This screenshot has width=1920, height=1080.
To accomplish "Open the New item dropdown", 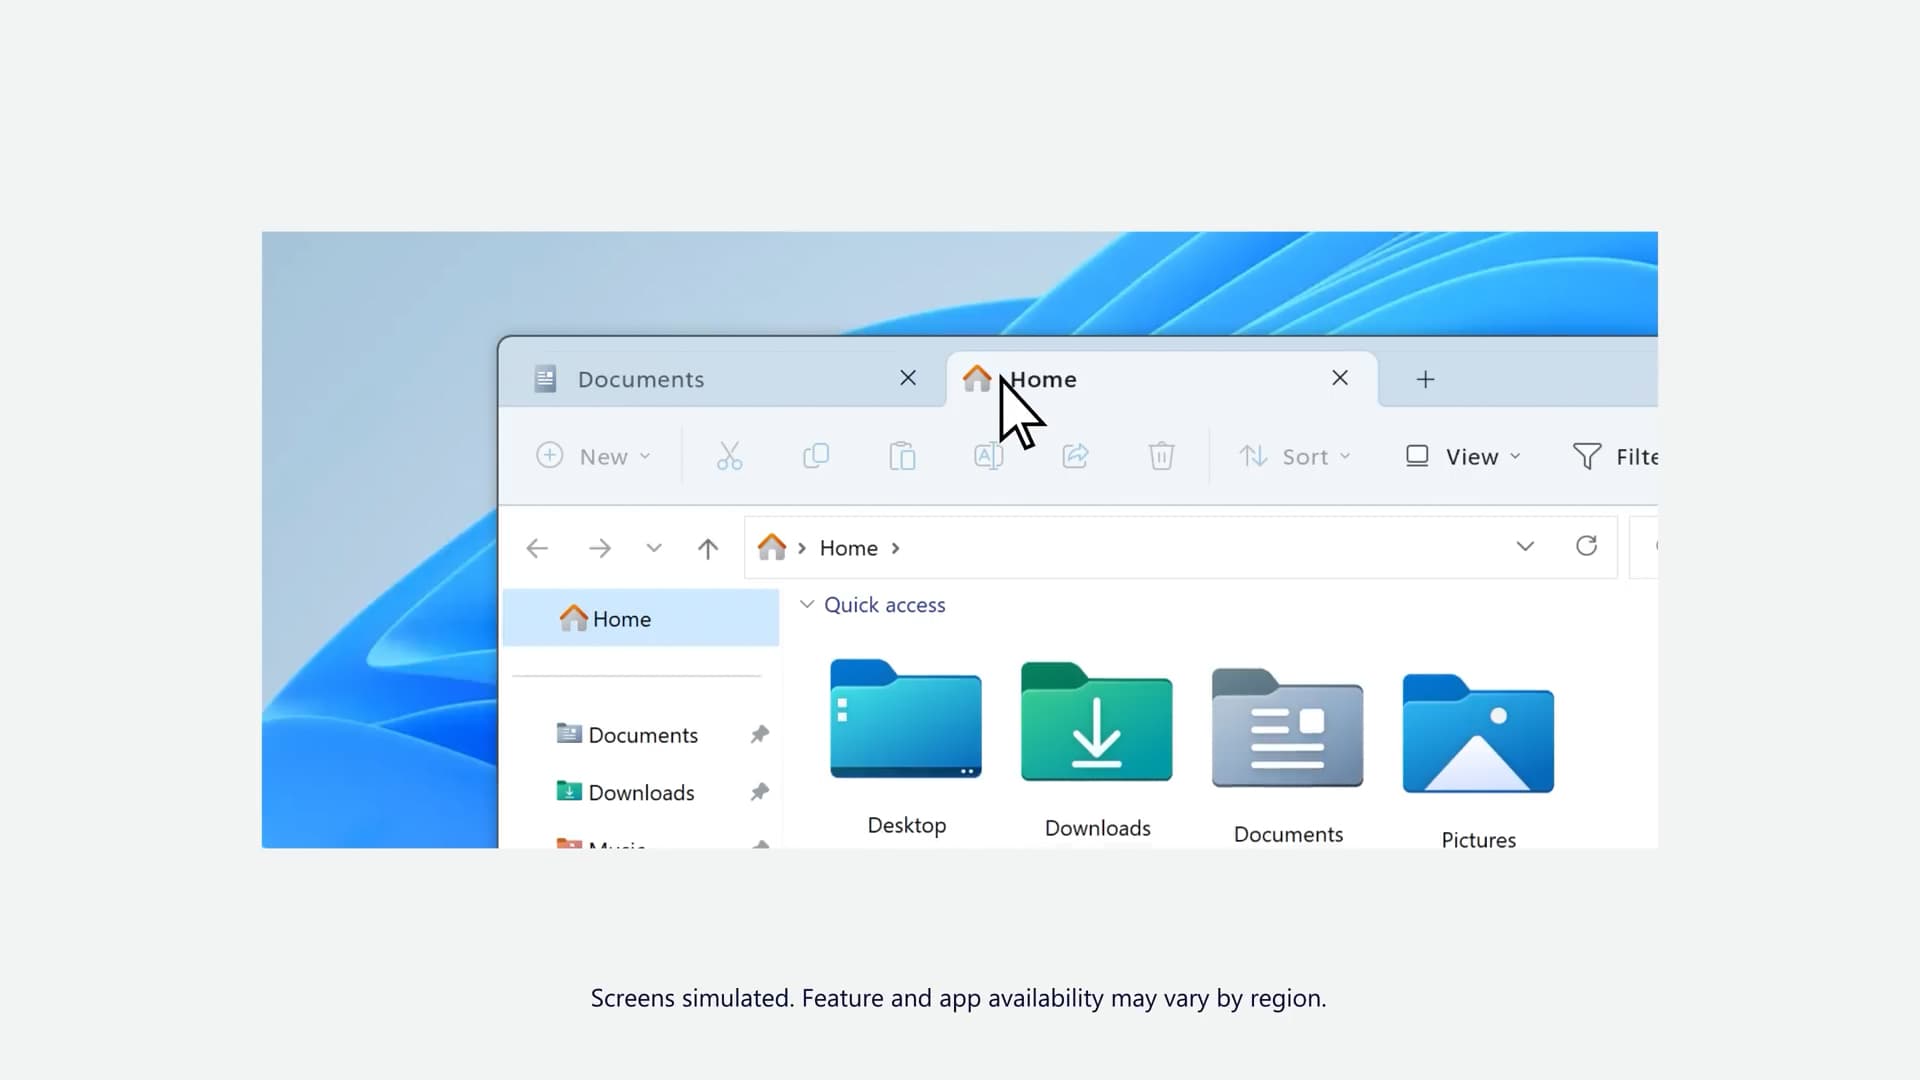I will [x=594, y=456].
